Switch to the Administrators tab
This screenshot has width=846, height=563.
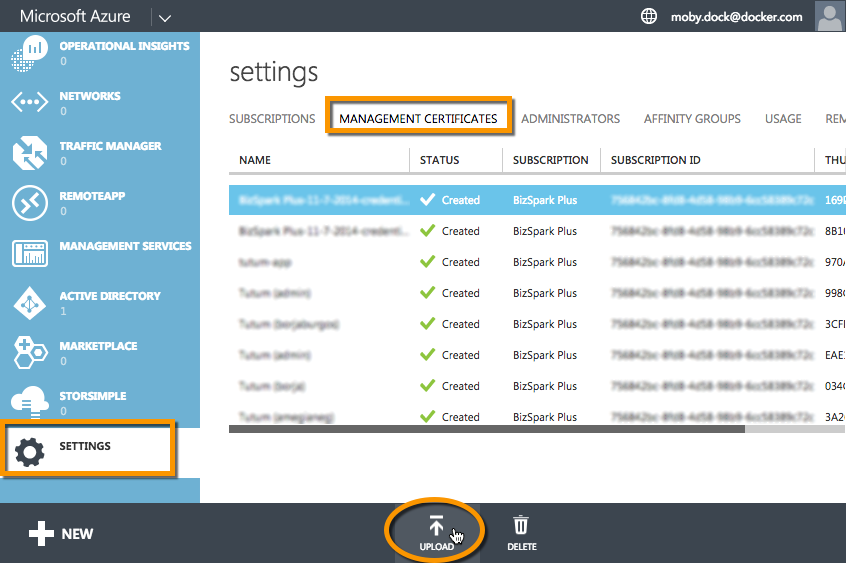[570, 118]
